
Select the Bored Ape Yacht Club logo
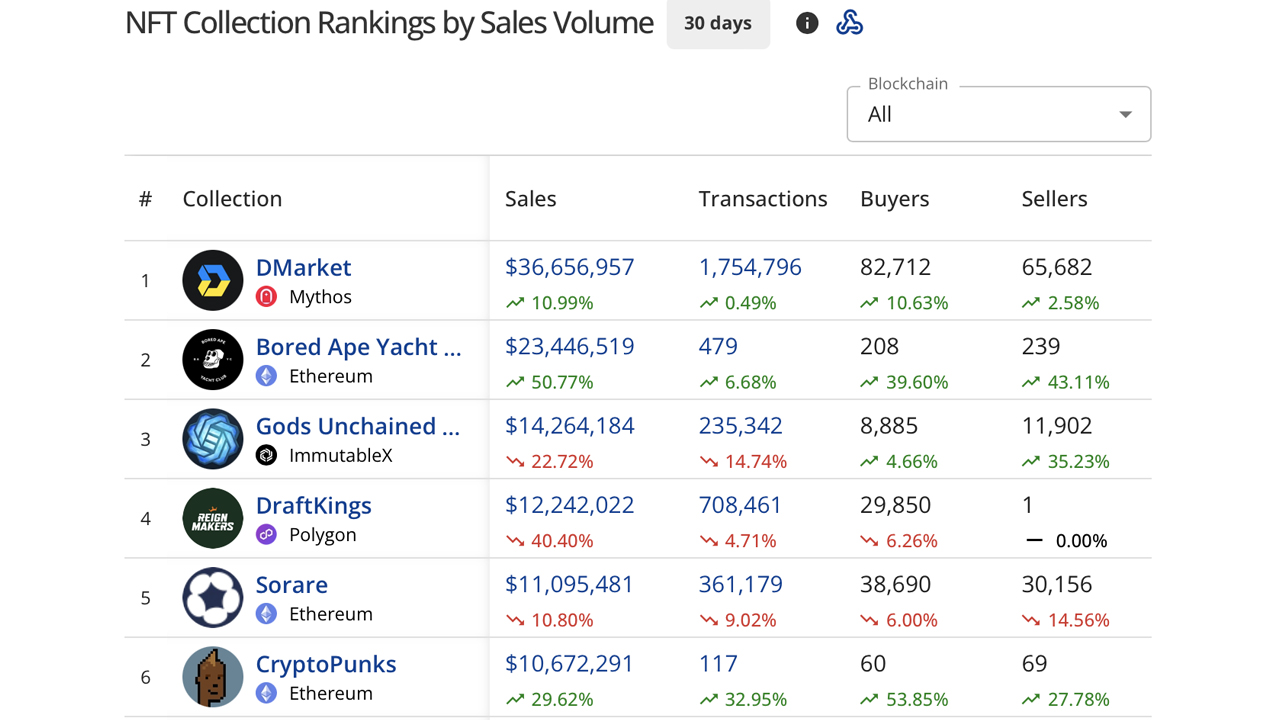coord(212,359)
